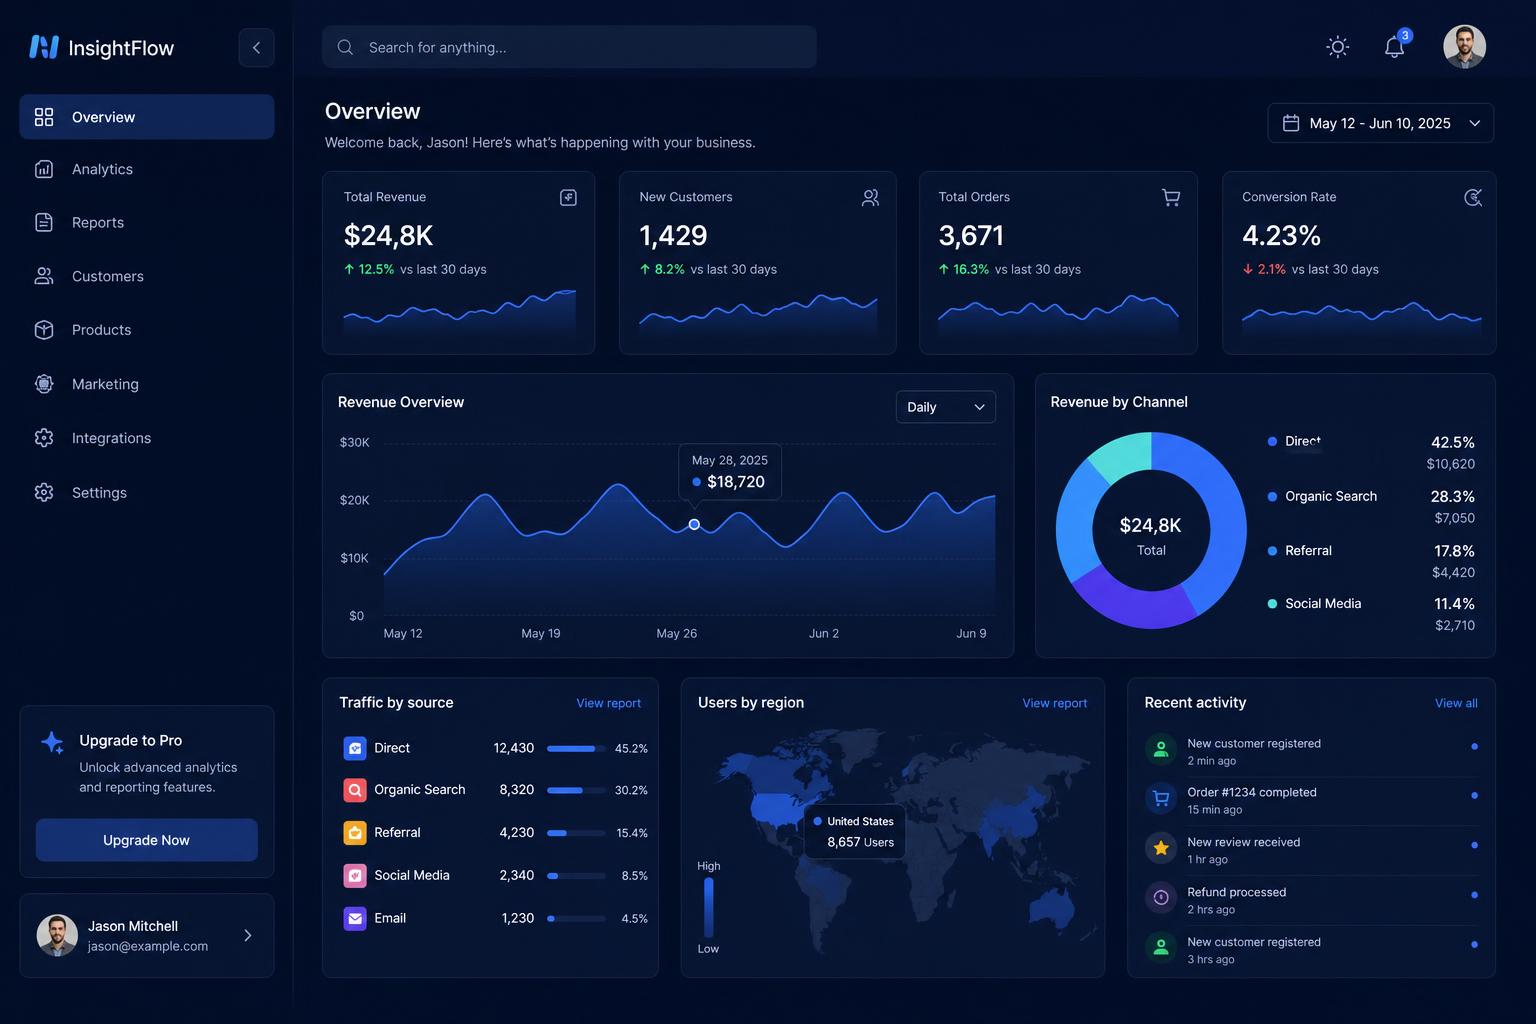
Task: Click the New review received star icon
Action: click(x=1161, y=848)
